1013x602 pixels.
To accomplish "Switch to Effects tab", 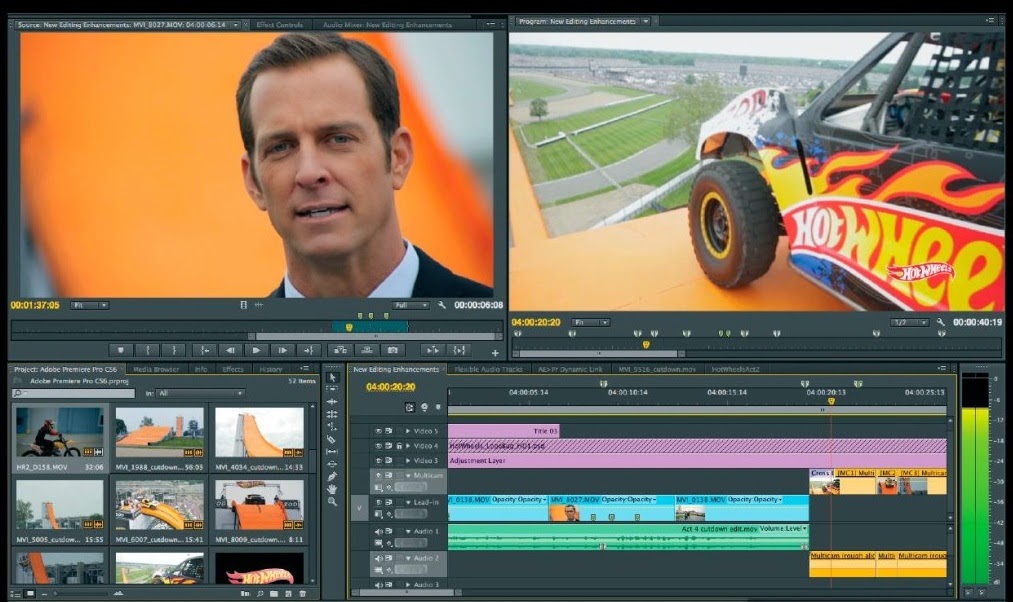I will (x=233, y=369).
